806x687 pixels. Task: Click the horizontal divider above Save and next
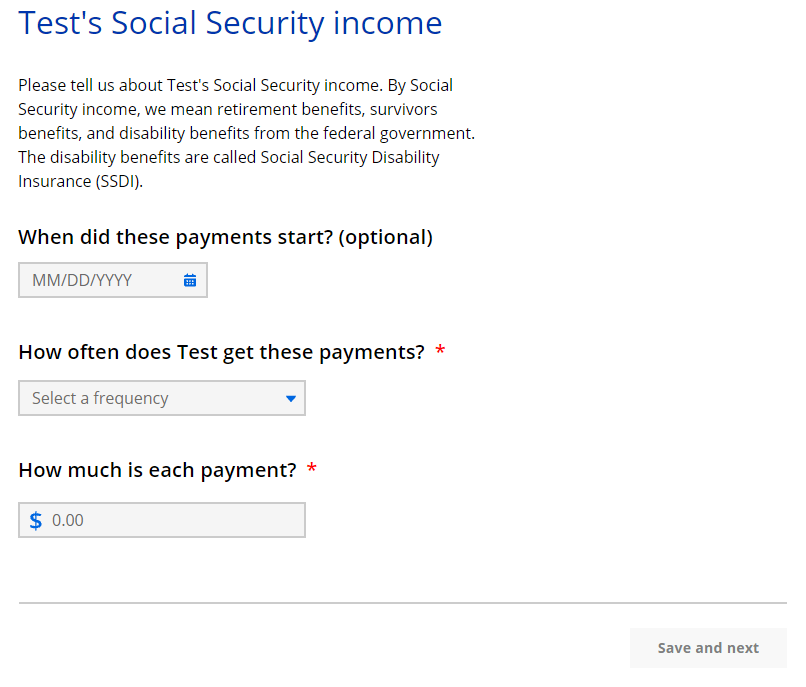pos(402,603)
